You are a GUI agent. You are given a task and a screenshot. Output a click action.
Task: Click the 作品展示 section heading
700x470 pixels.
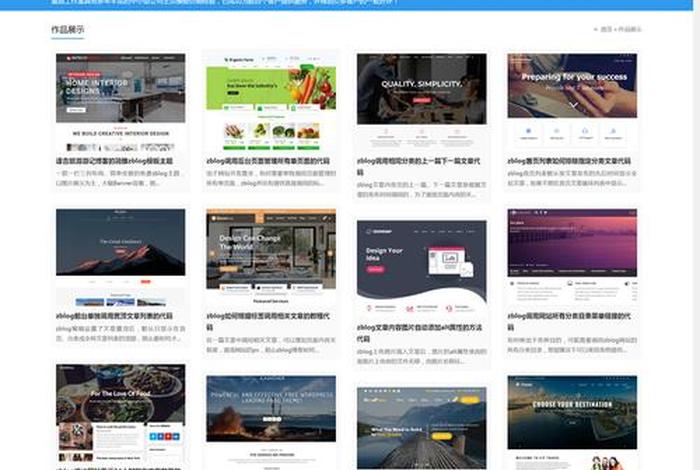pos(67,29)
